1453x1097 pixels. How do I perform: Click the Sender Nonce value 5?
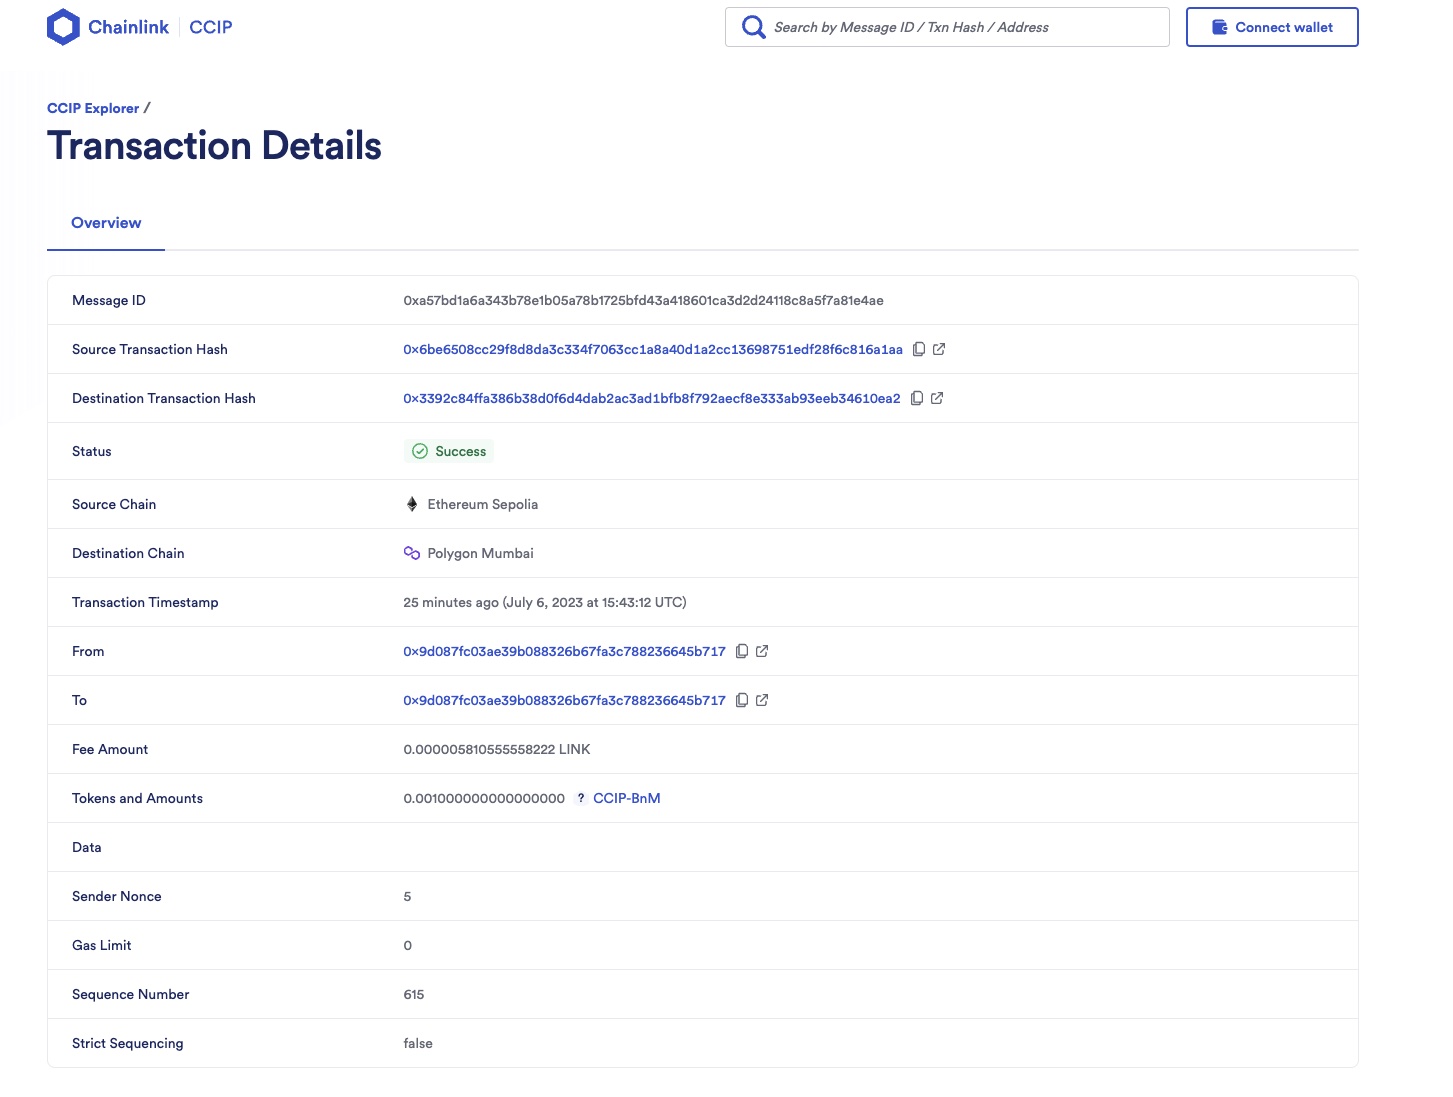point(407,896)
